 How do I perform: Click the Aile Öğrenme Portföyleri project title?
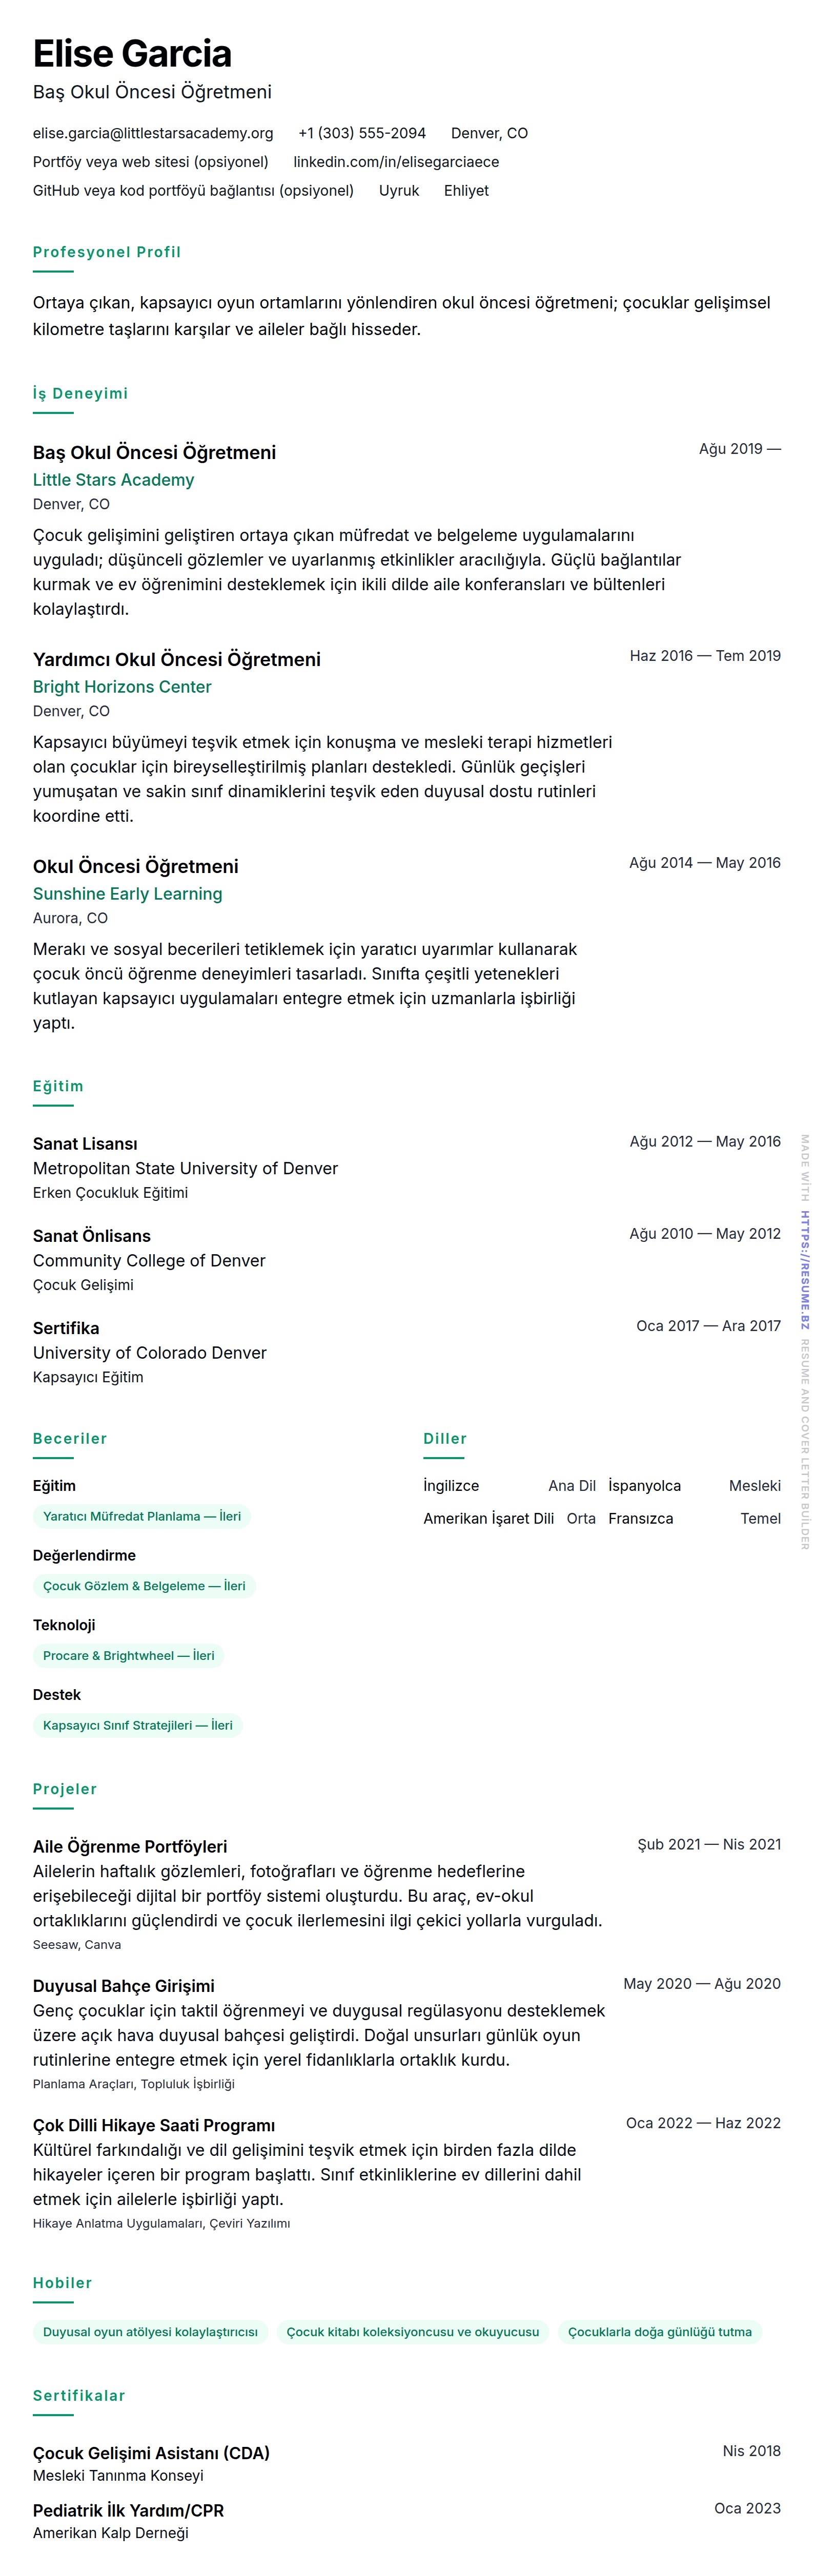tap(130, 1846)
